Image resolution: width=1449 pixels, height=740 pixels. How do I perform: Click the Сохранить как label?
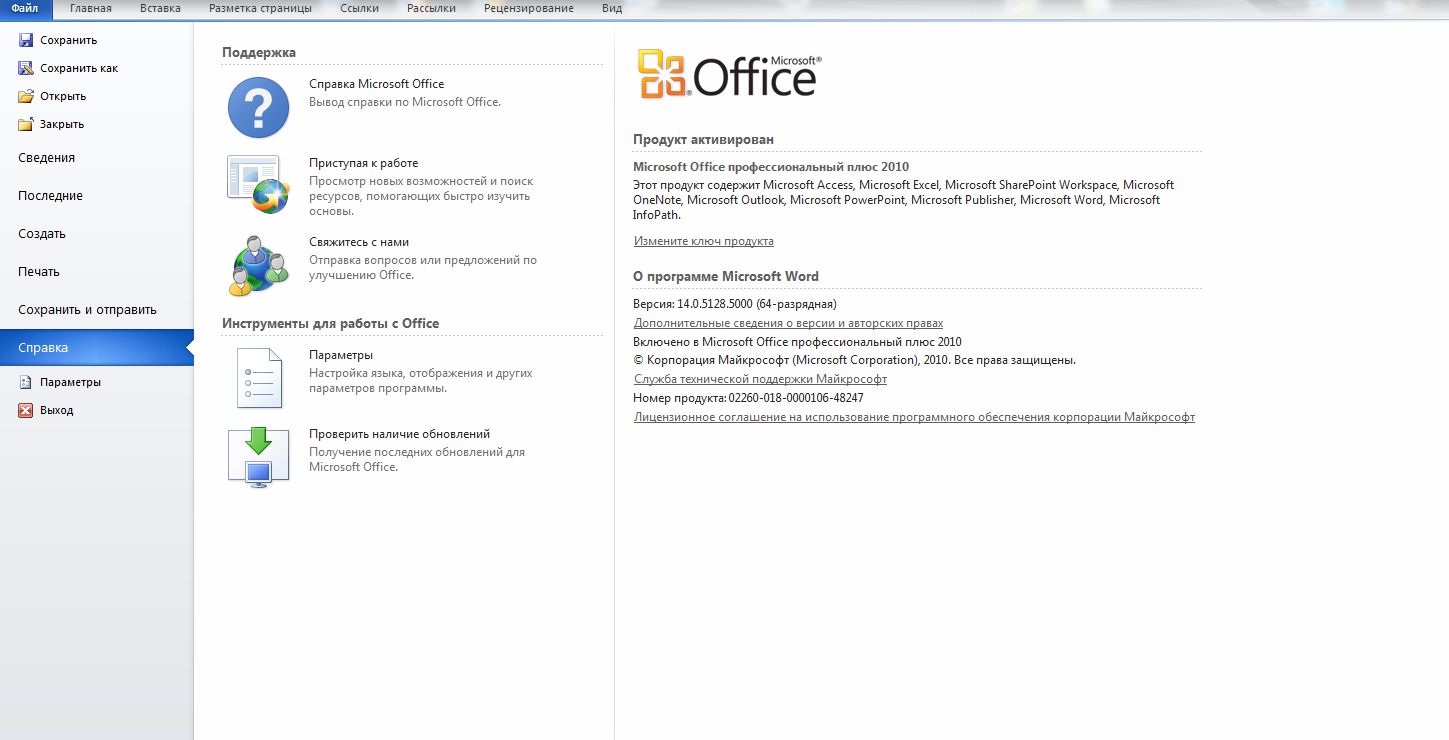(79, 68)
